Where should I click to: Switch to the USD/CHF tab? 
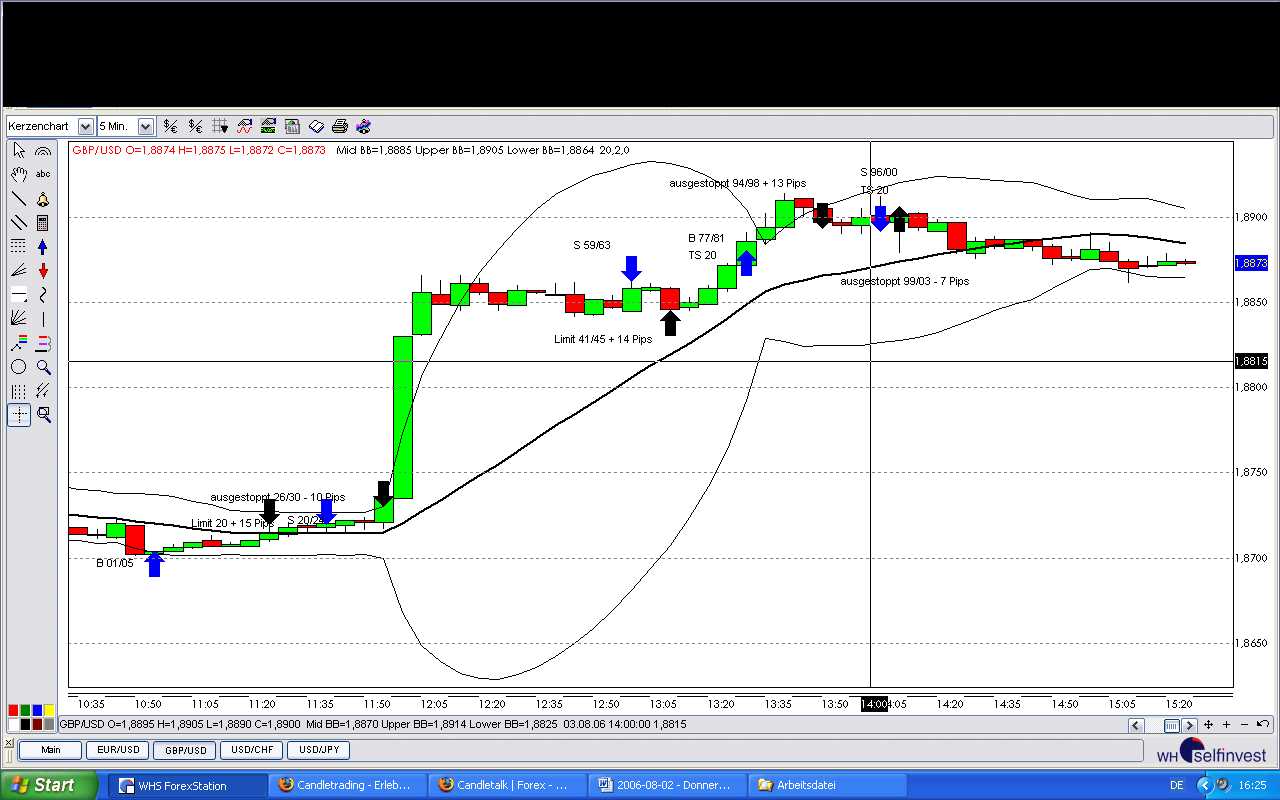click(252, 750)
